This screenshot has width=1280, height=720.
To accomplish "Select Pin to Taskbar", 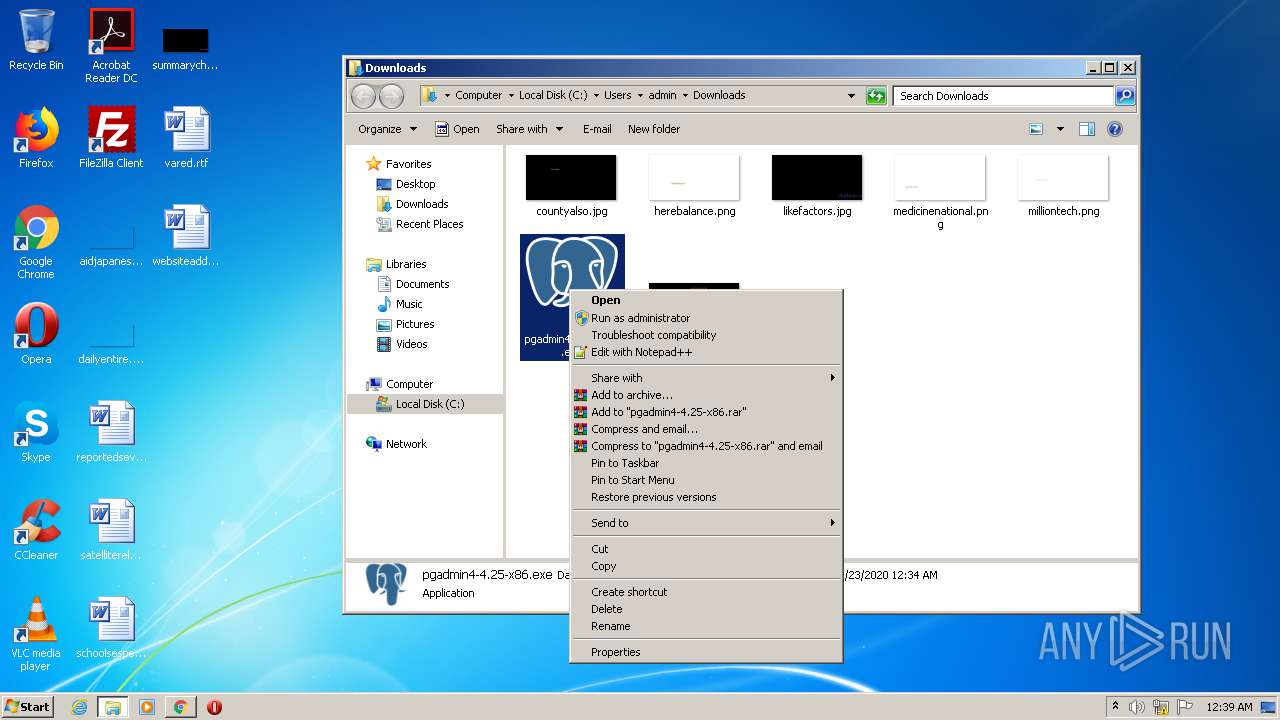I will tap(706, 463).
